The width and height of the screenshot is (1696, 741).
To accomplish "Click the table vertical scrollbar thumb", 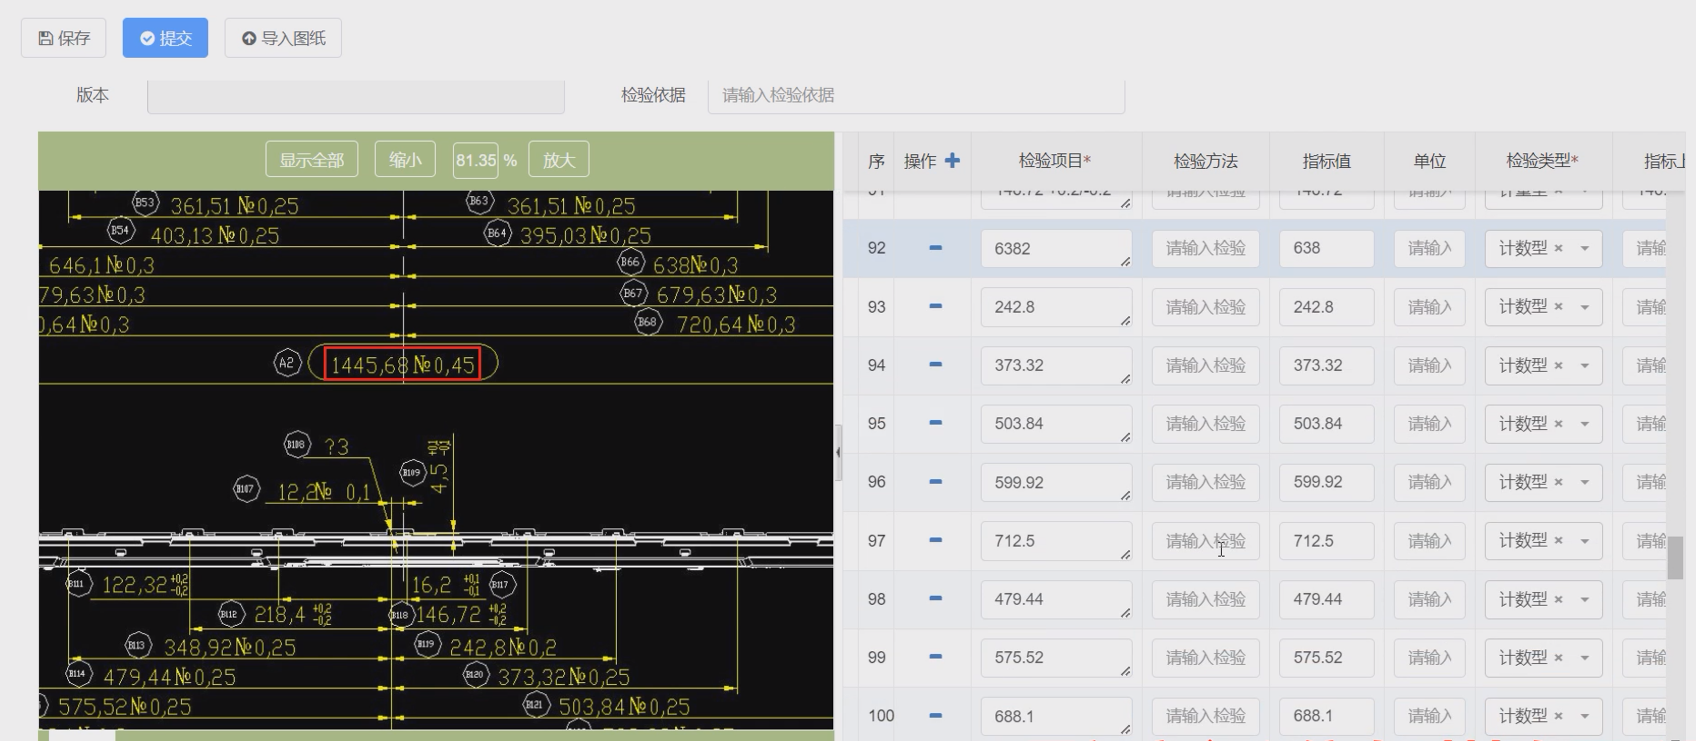I will 1675,557.
